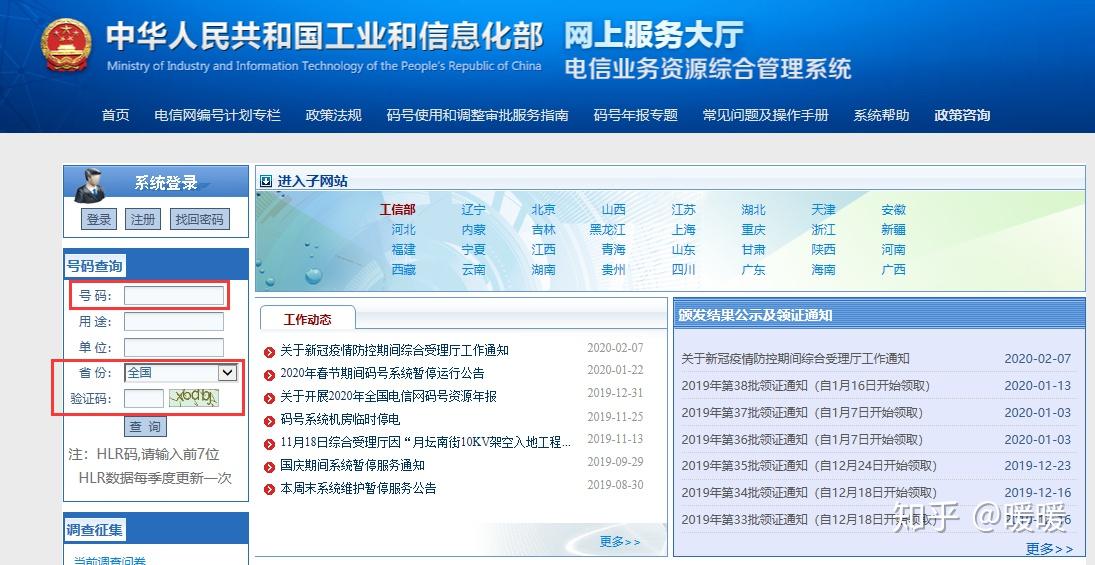The width and height of the screenshot is (1095, 565).
Task: Open the 11月18日综合受理厅 news item
Action: pos(426,443)
